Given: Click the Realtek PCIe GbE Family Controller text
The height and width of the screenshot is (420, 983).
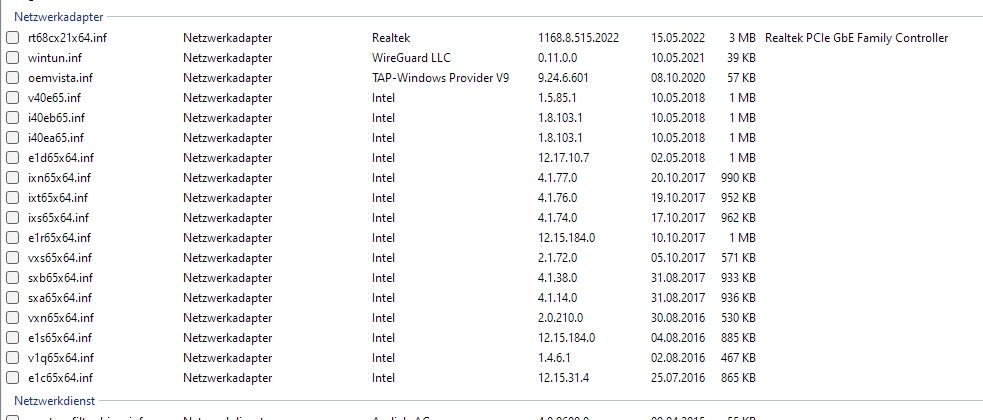Looking at the screenshot, I should point(856,38).
